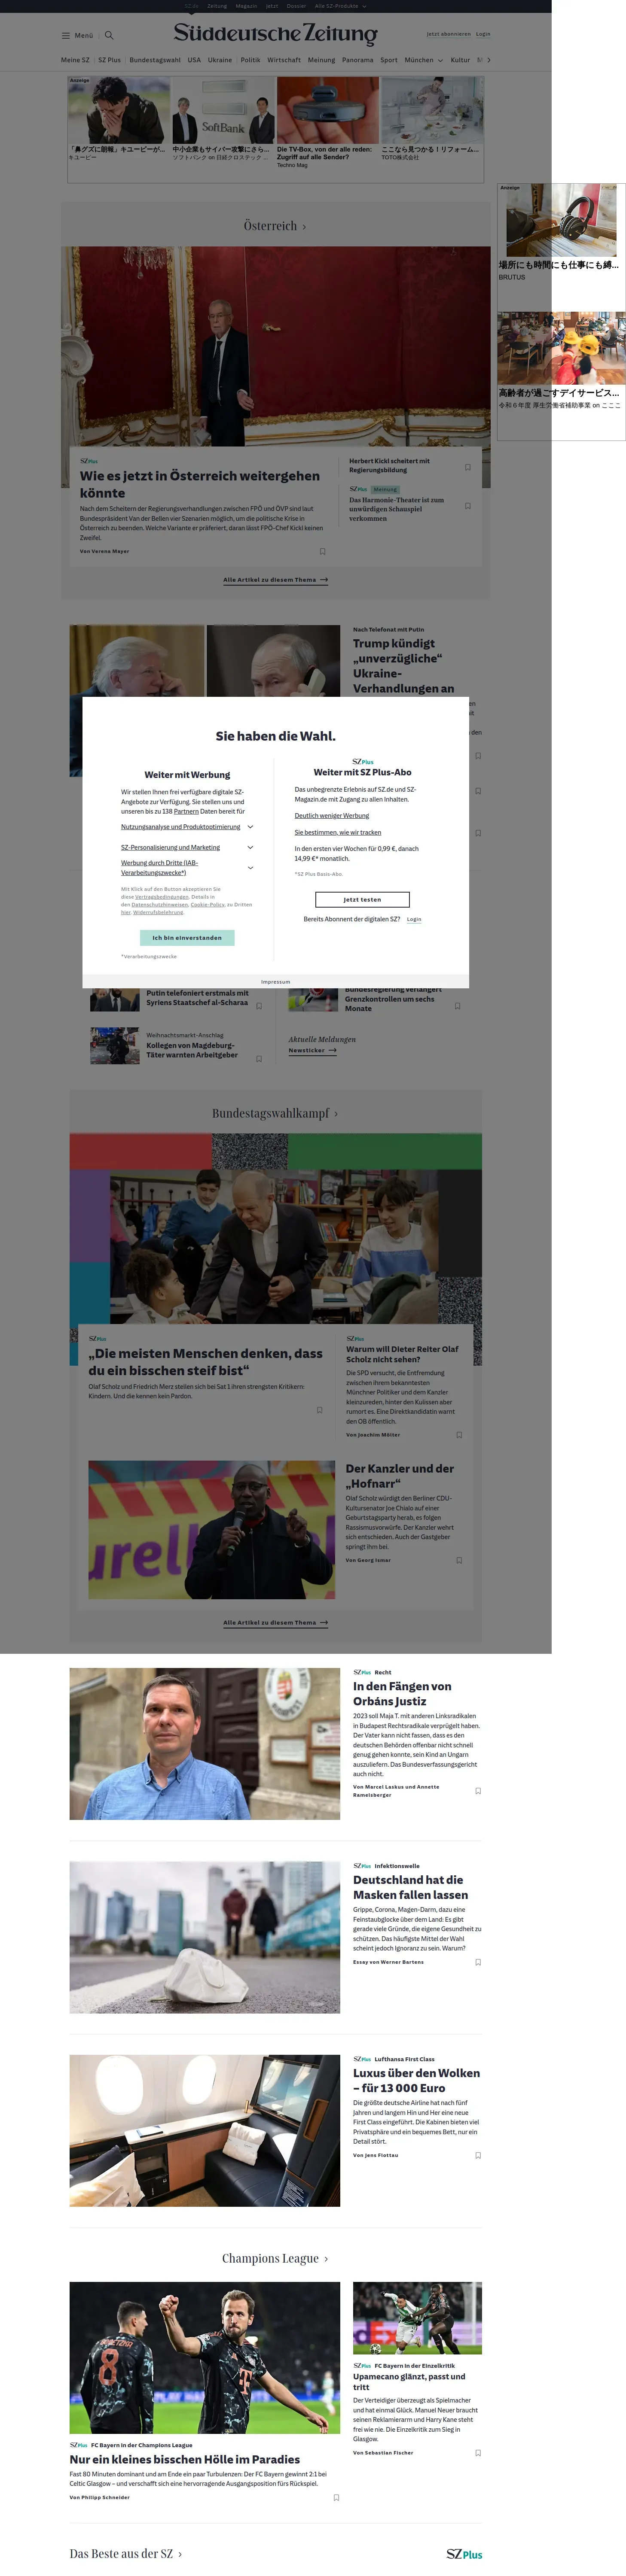
Task: Bookmark 'Herbert Kickl scheitert mit Regierungsbildung' article
Action: coord(467,467)
